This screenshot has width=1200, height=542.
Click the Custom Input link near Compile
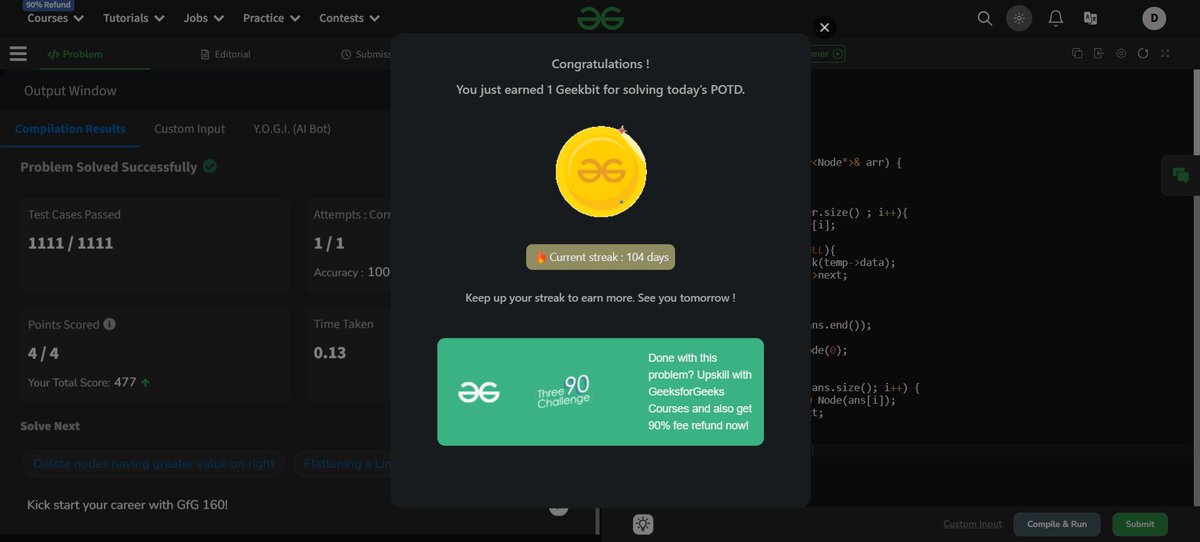tap(972, 524)
